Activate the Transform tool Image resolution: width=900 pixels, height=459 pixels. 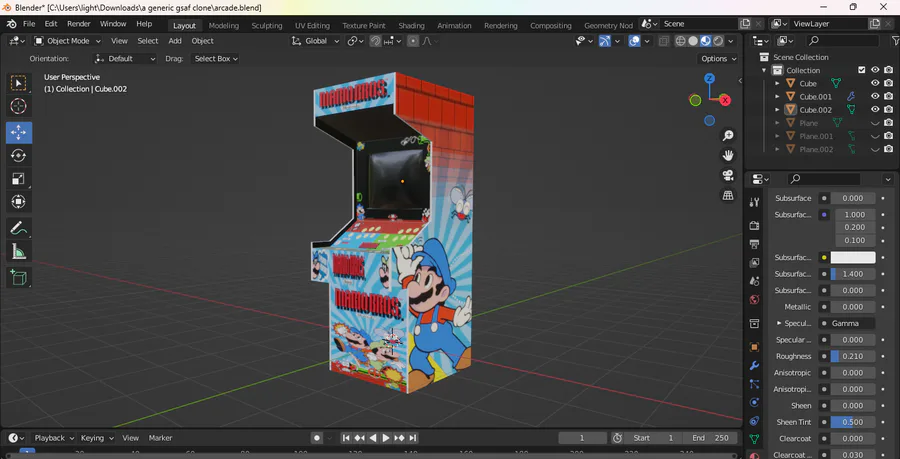click(x=18, y=202)
